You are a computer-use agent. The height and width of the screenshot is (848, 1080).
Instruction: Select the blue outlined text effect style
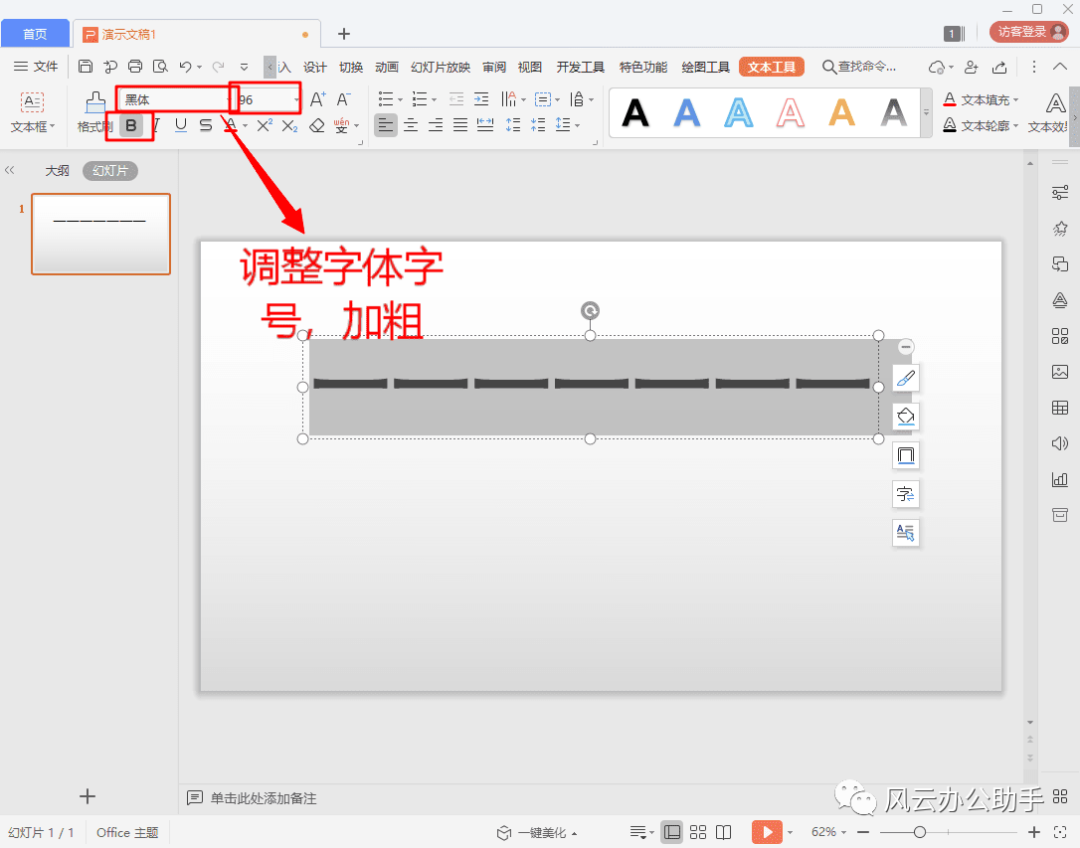738,113
